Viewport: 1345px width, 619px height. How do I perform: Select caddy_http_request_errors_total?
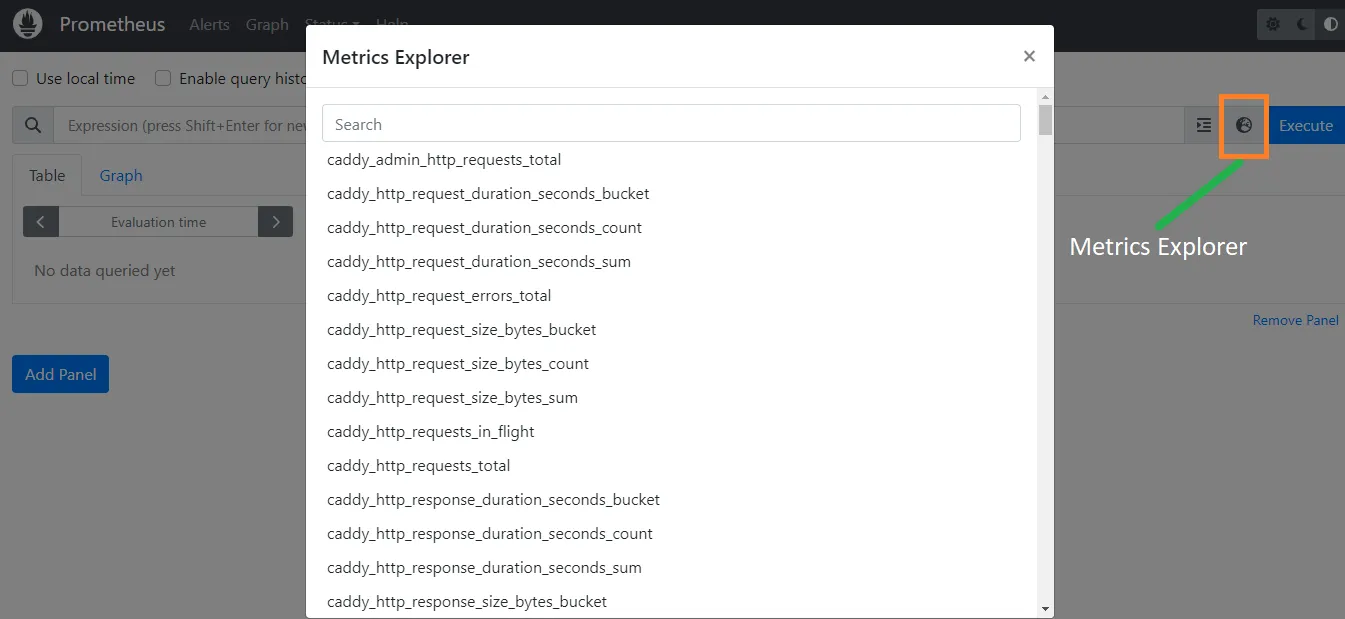click(x=439, y=296)
